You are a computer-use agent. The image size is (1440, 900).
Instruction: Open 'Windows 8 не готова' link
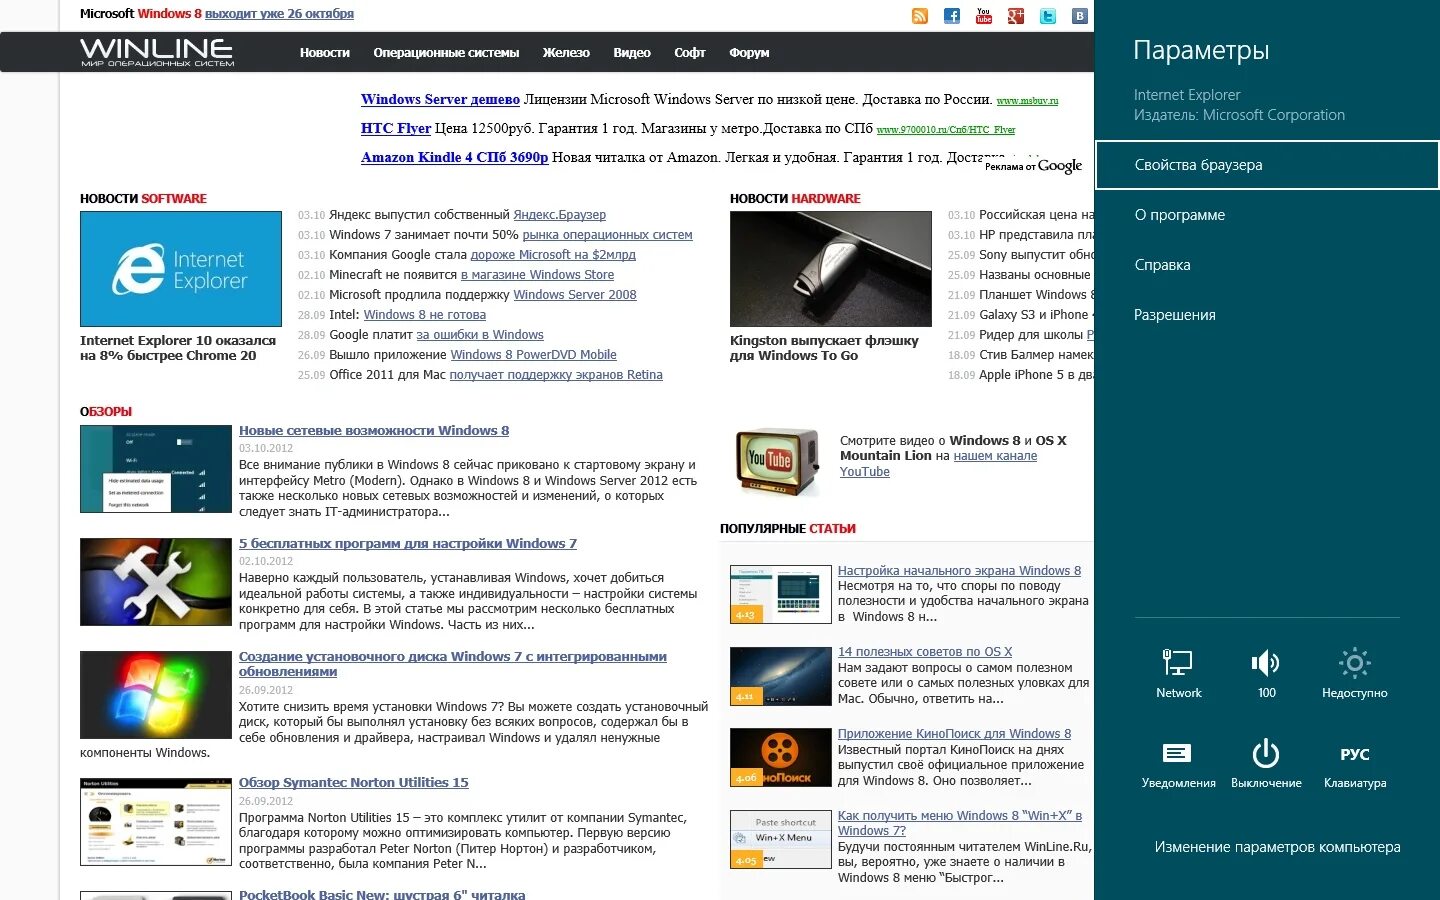pyautogui.click(x=425, y=315)
